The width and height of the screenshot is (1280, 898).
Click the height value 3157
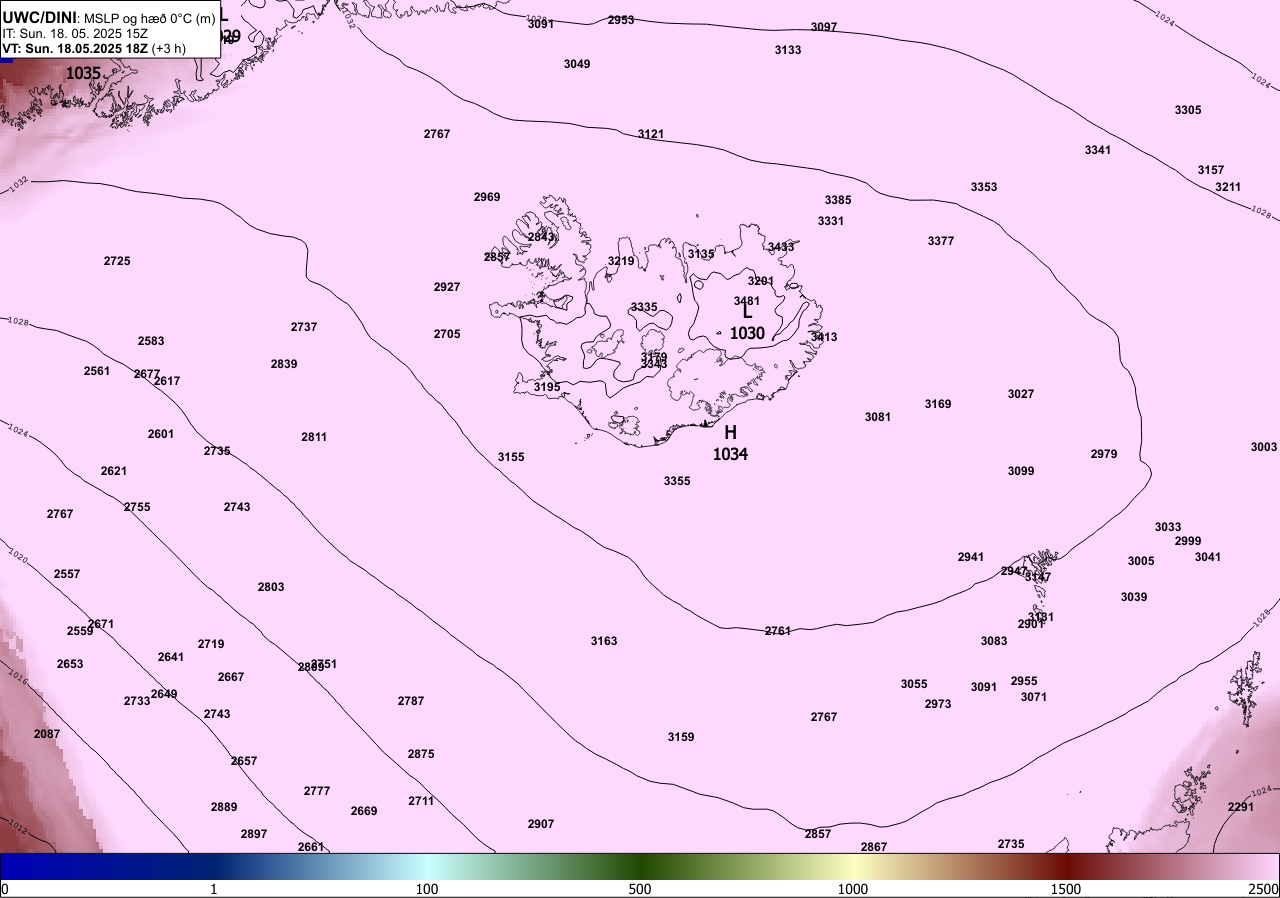click(1211, 170)
